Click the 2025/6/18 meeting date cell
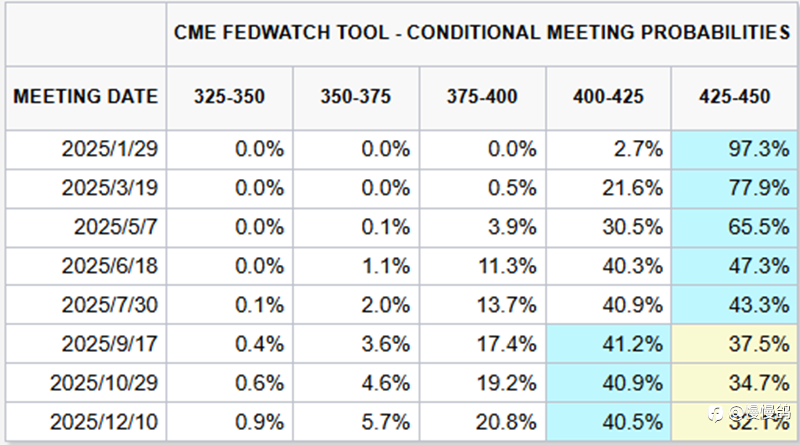Image resolution: width=800 pixels, height=445 pixels. (x=110, y=266)
